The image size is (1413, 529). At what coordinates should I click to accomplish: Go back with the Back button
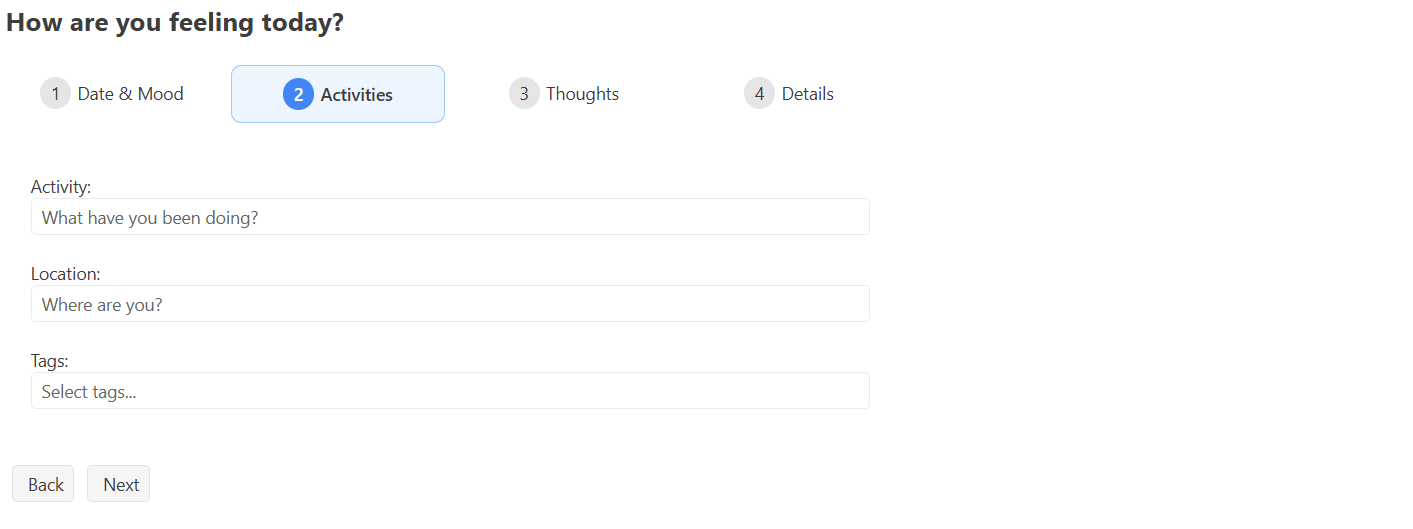pos(43,484)
